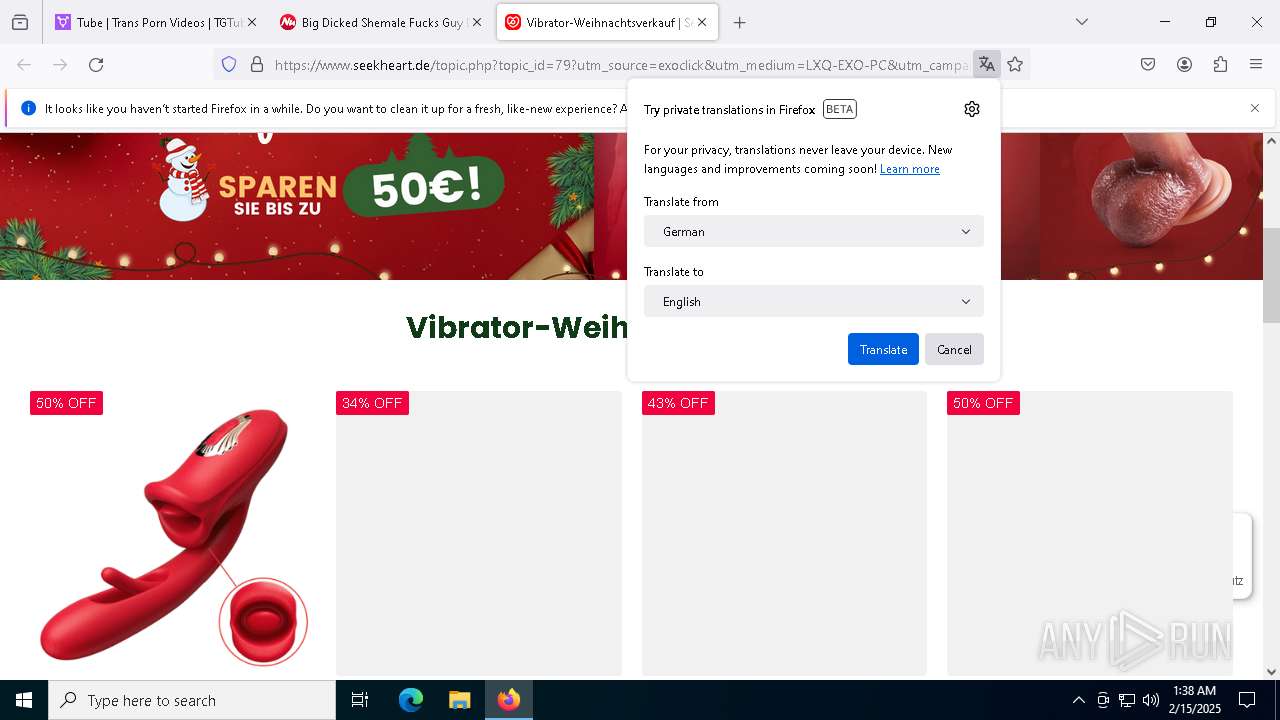Viewport: 1280px width, 720px height.
Task: Open translation settings gear icon
Action: [x=972, y=109]
